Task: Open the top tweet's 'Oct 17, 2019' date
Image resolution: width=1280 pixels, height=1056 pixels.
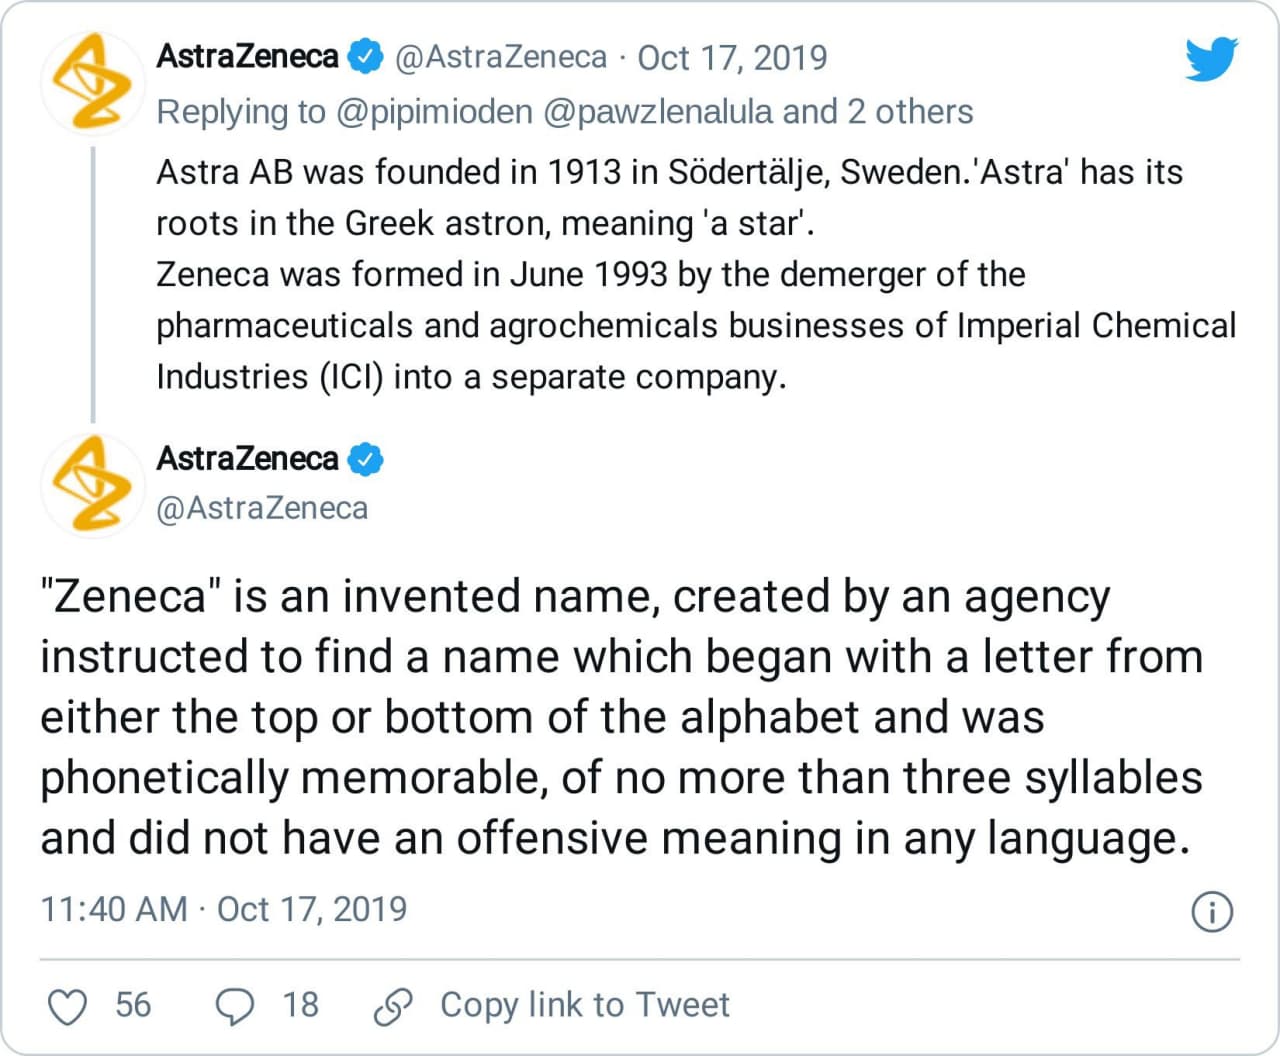Action: [732, 57]
